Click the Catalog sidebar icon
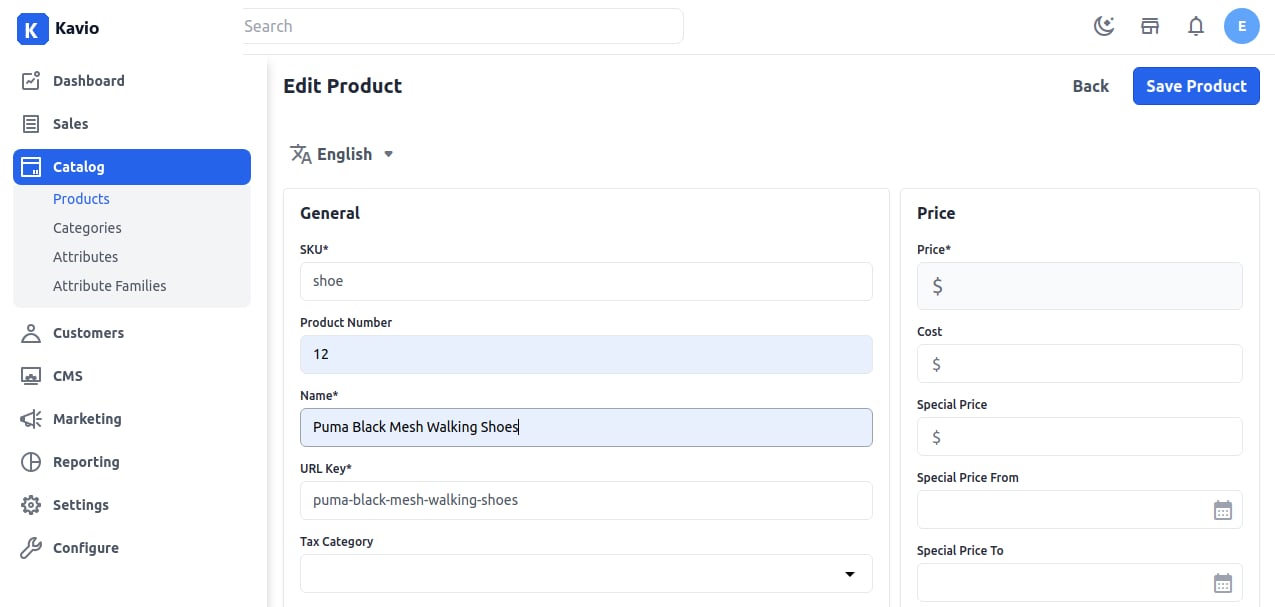This screenshot has width=1275, height=607. click(32, 167)
